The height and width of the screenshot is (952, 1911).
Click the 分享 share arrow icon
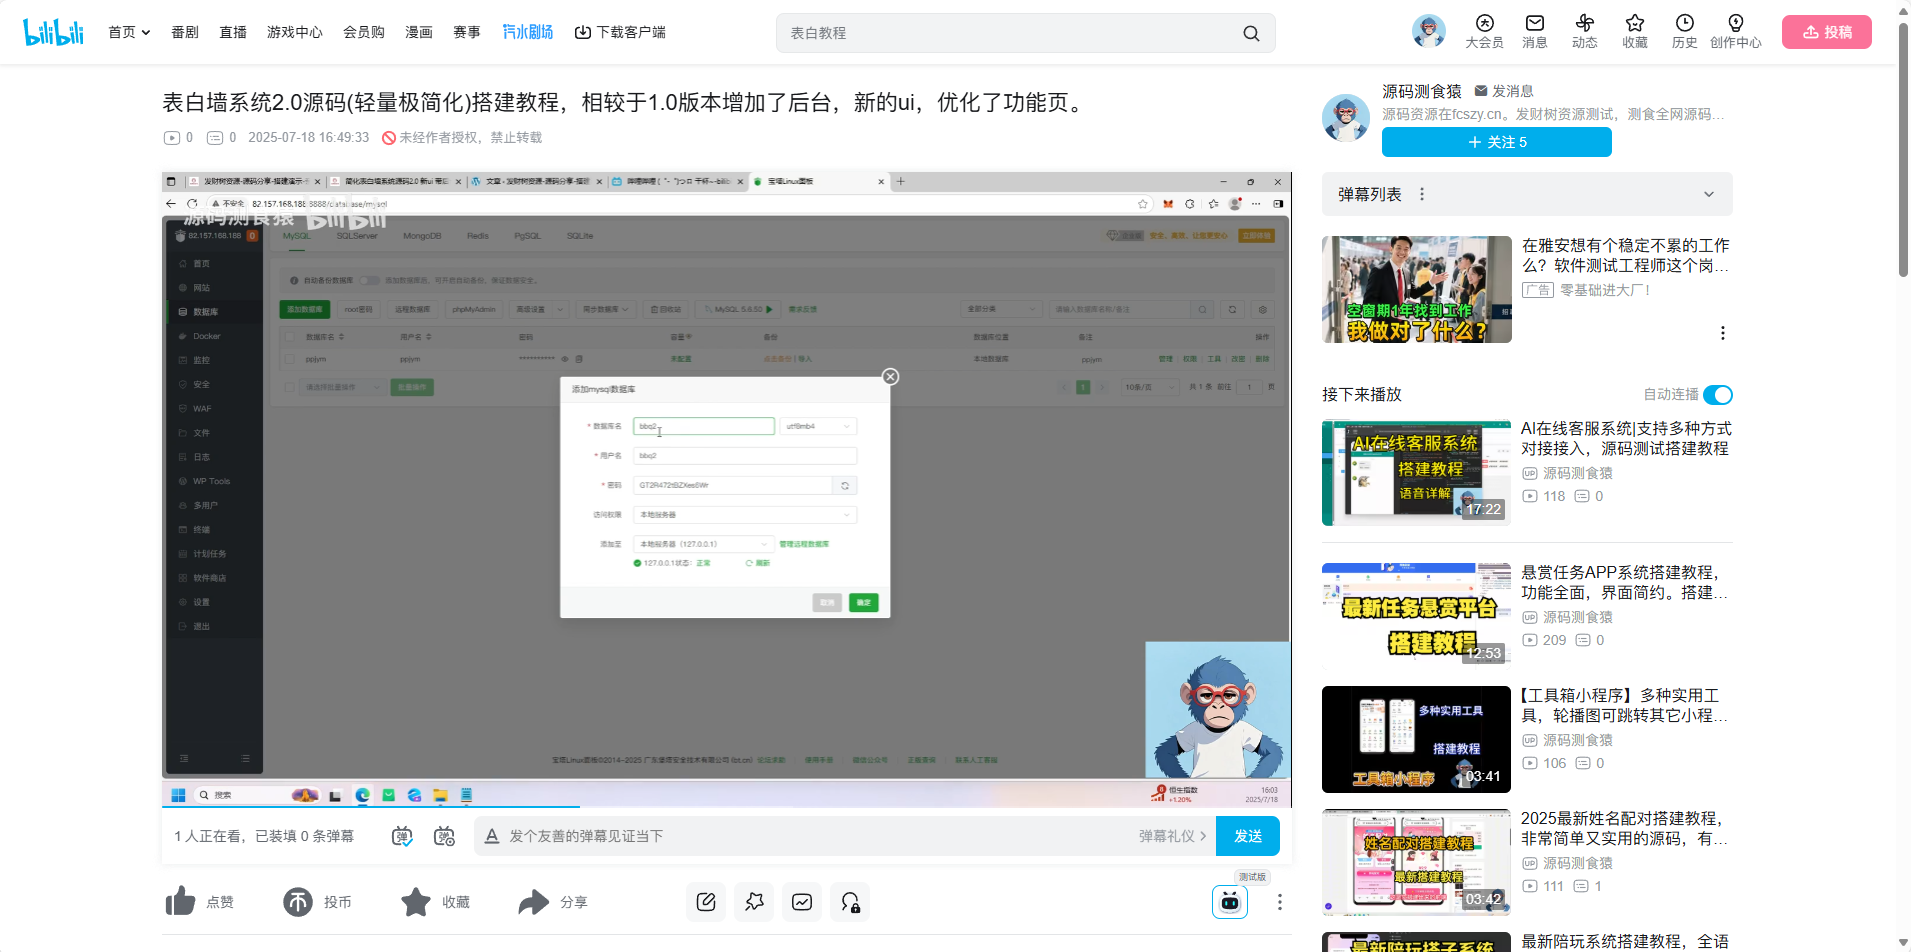534,902
